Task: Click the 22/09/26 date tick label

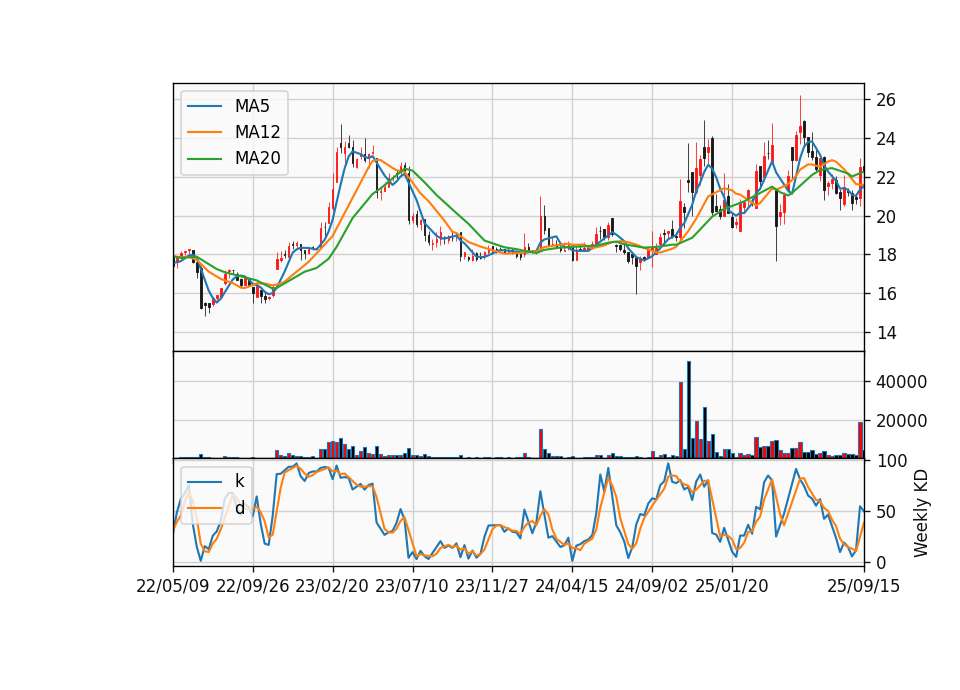Action: tap(253, 586)
